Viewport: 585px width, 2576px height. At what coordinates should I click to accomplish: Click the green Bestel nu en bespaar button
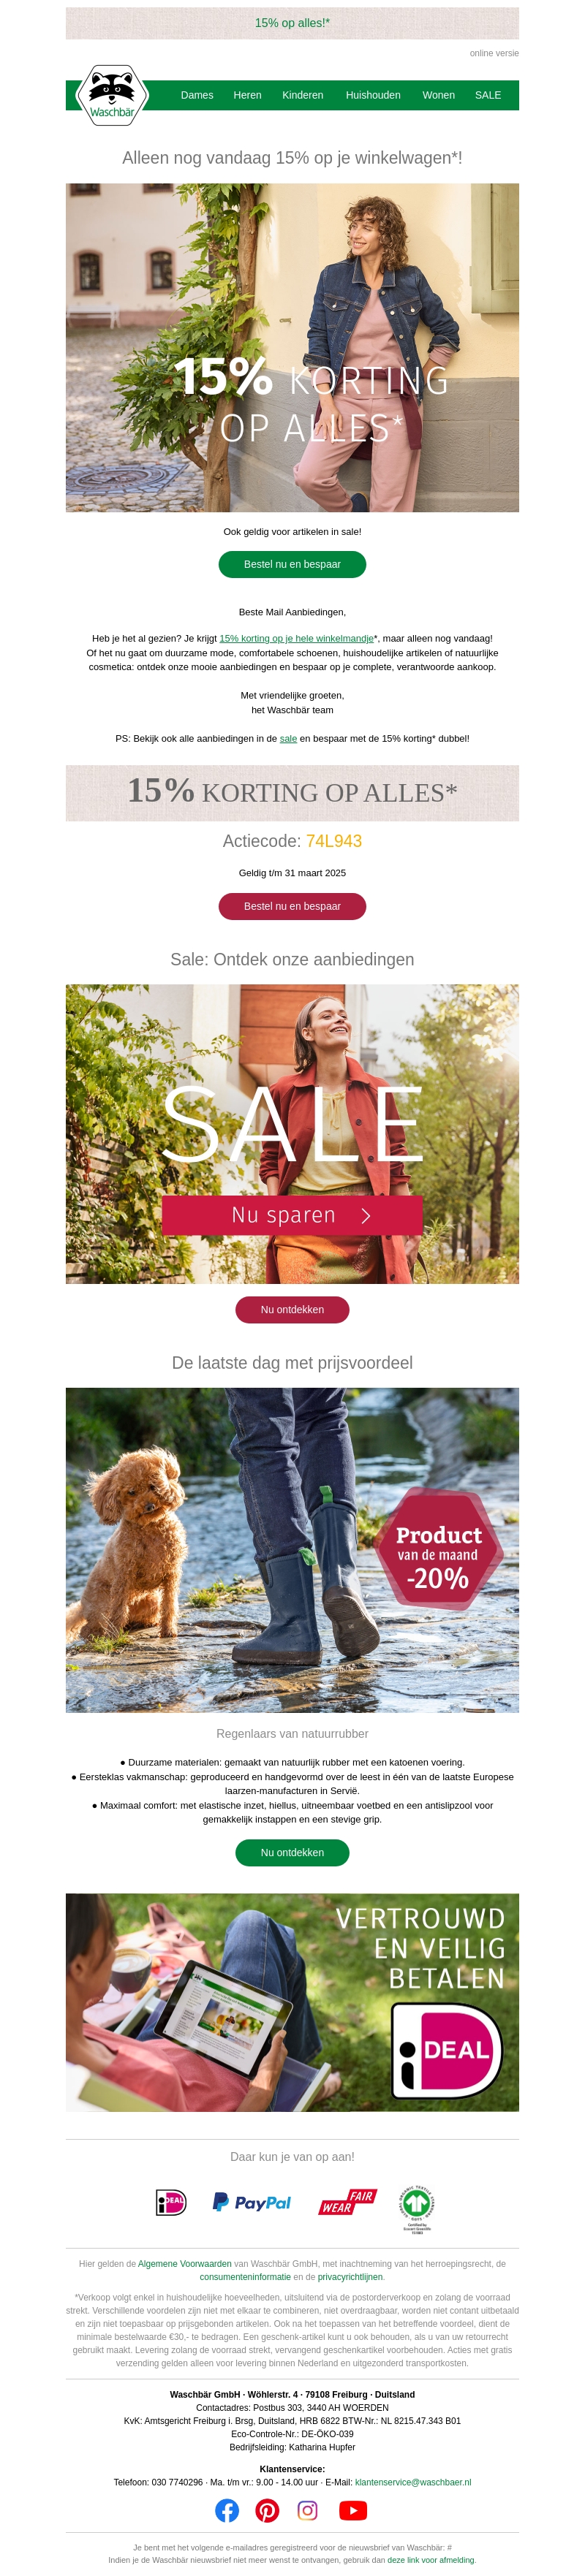(292, 564)
